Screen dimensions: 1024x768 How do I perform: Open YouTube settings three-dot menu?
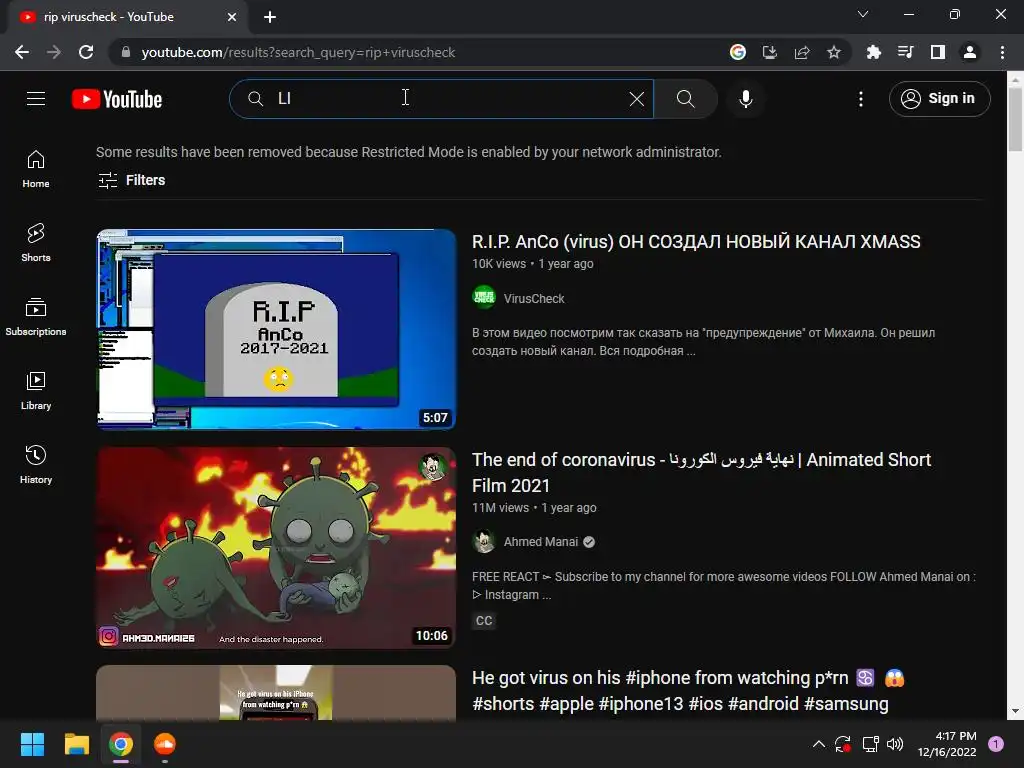click(x=861, y=99)
